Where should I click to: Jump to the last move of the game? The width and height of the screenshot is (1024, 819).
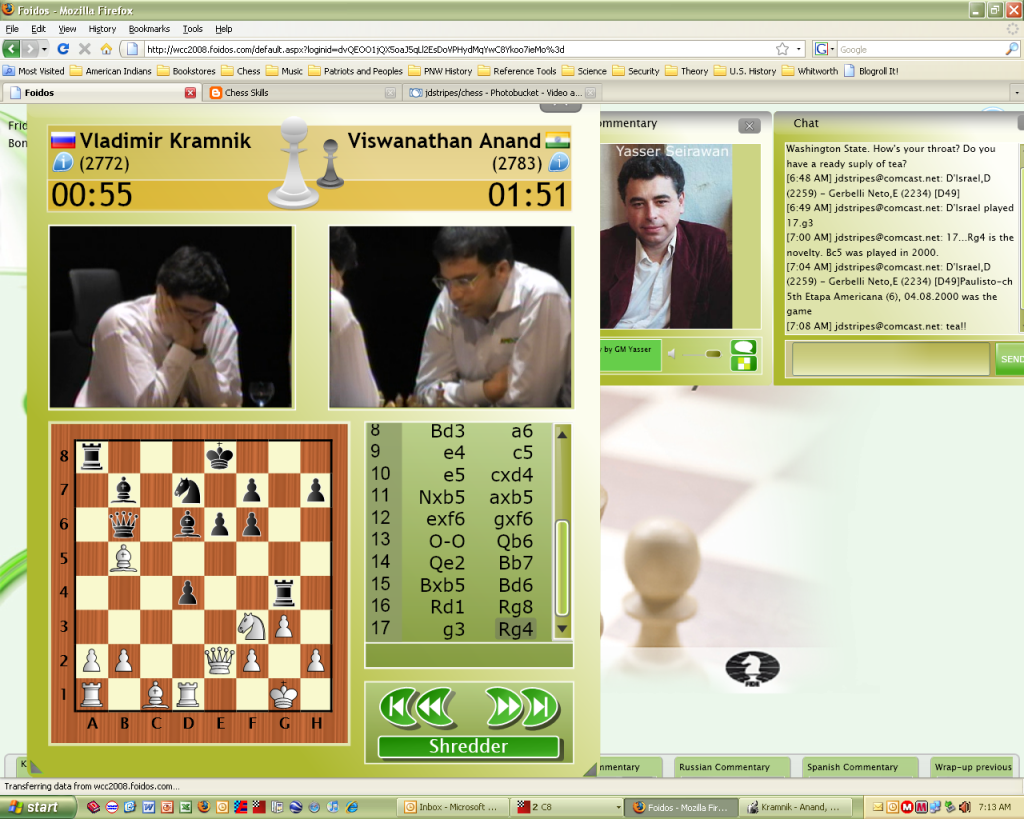pyautogui.click(x=542, y=707)
